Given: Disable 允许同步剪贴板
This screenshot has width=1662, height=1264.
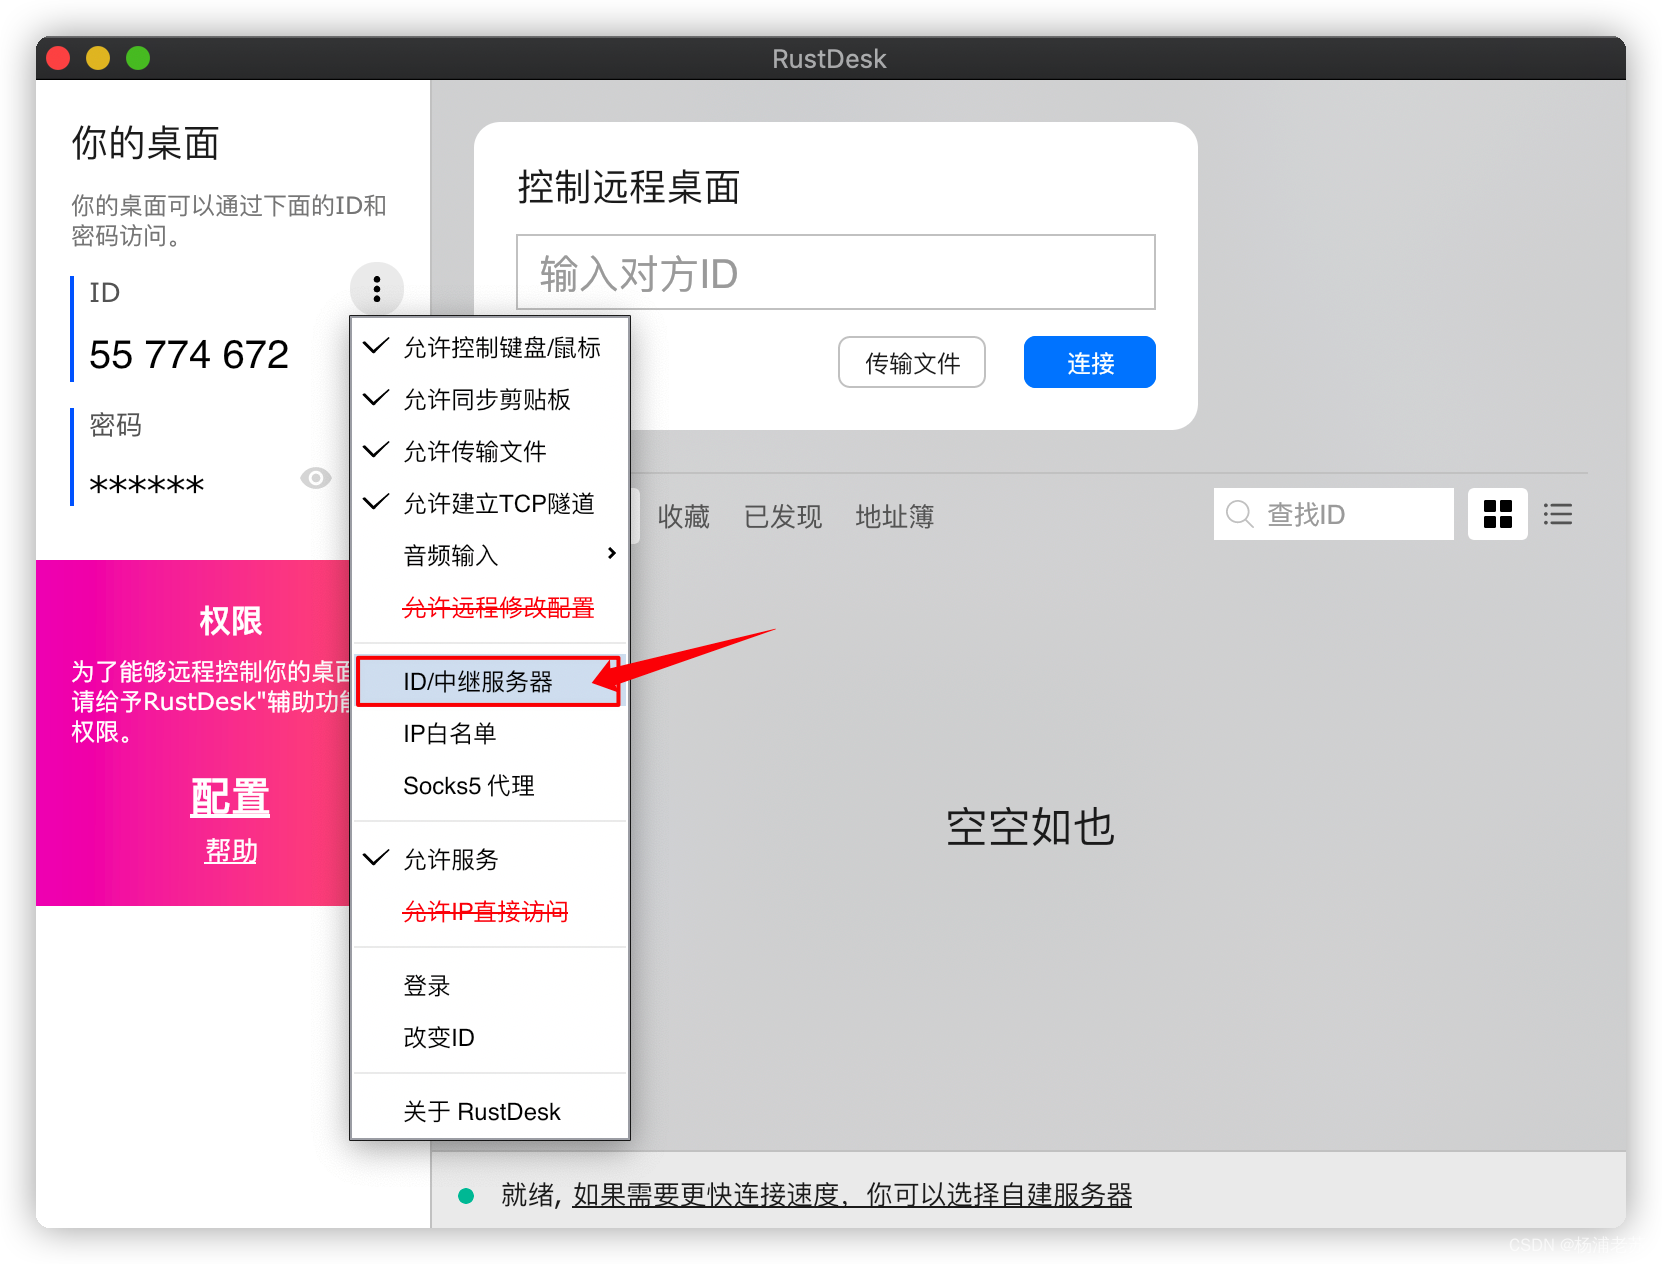Looking at the screenshot, I should pyautogui.click(x=487, y=400).
